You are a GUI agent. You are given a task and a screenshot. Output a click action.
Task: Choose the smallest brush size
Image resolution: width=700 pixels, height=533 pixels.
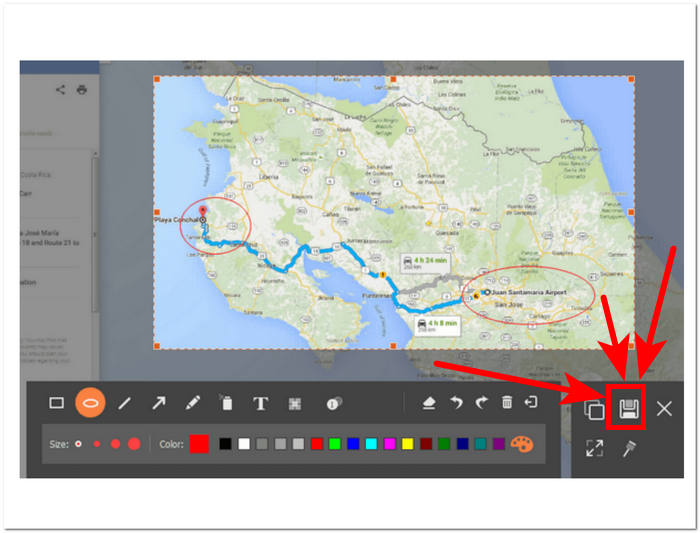click(x=79, y=444)
